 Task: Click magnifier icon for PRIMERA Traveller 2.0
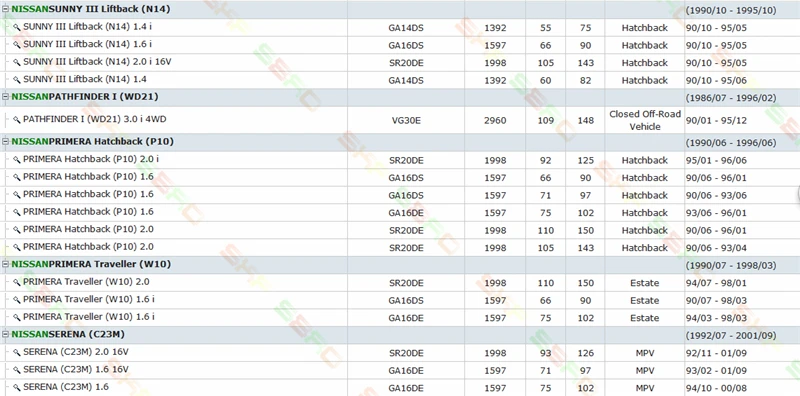tap(17, 282)
